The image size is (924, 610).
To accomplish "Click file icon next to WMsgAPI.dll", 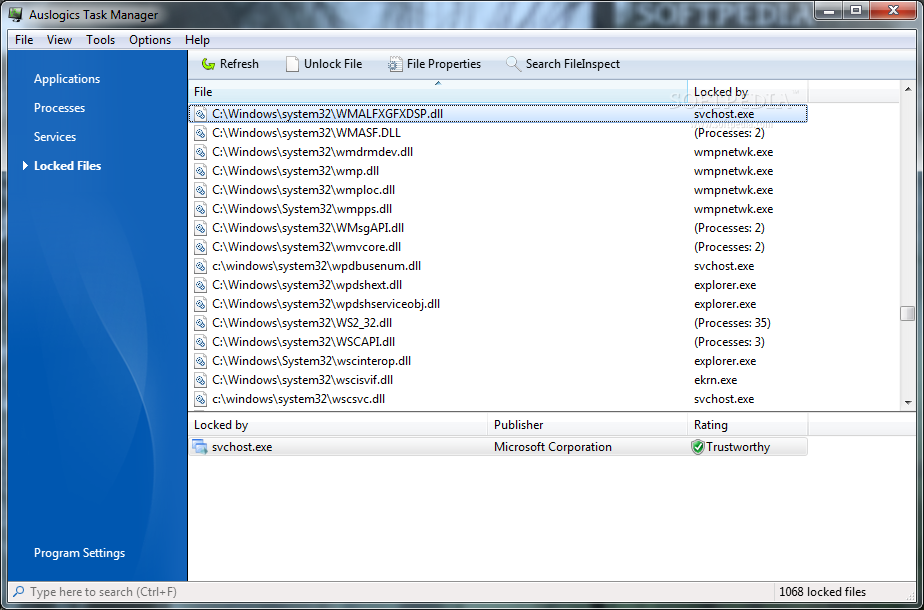I will (201, 228).
